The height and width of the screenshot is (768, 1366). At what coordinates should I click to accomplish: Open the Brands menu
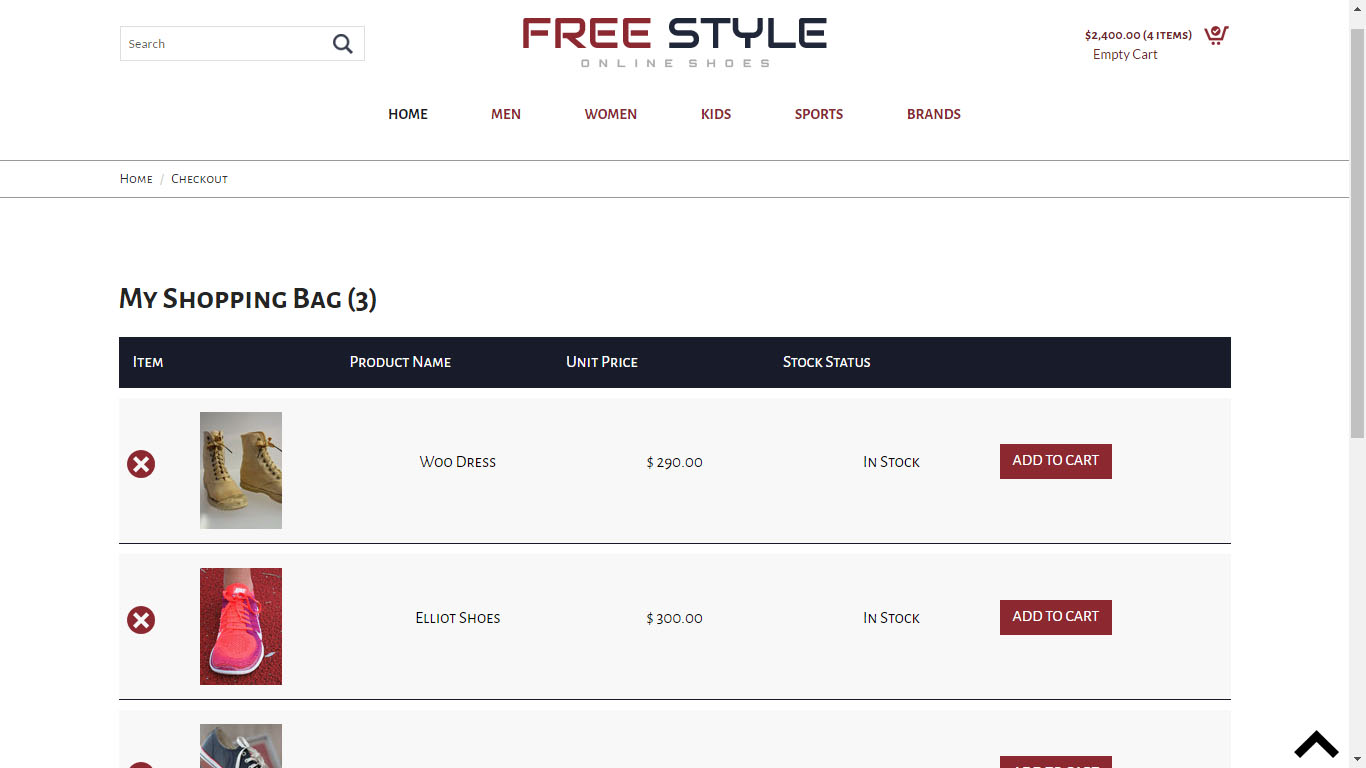pos(934,114)
